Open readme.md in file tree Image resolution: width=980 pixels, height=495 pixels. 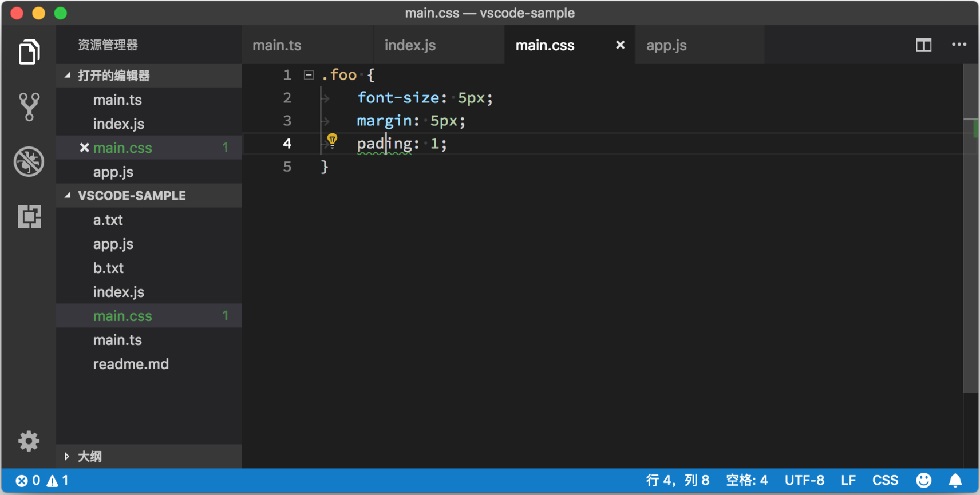pos(131,364)
